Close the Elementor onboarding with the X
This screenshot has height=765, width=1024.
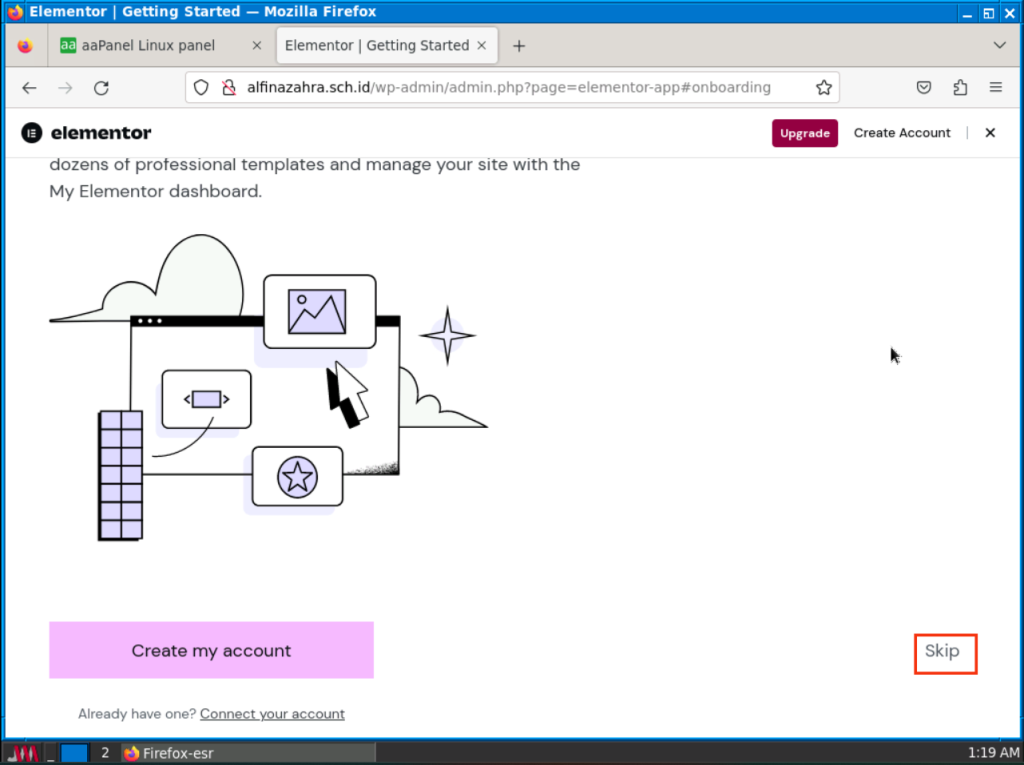pyautogui.click(x=990, y=133)
